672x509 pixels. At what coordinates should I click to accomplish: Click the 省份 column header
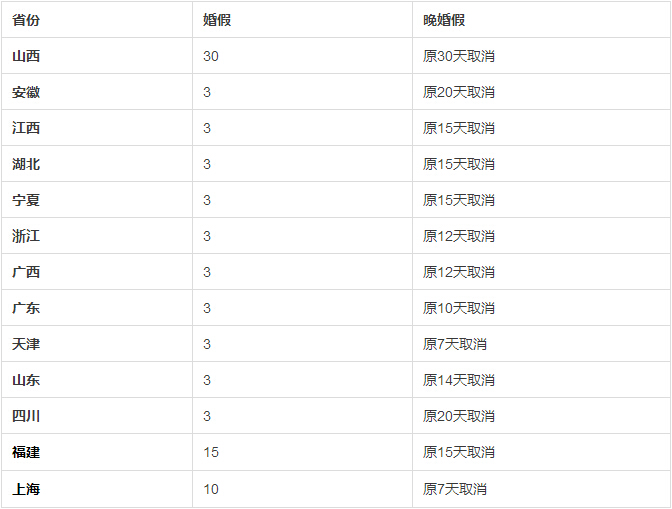tap(26, 20)
